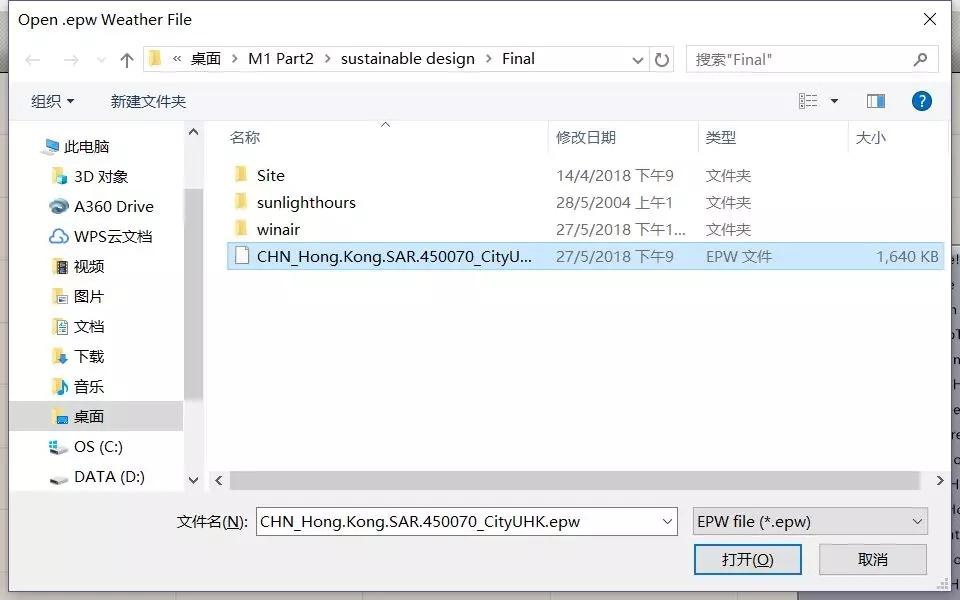Select the Site folder
The image size is (960, 600).
click(271, 176)
